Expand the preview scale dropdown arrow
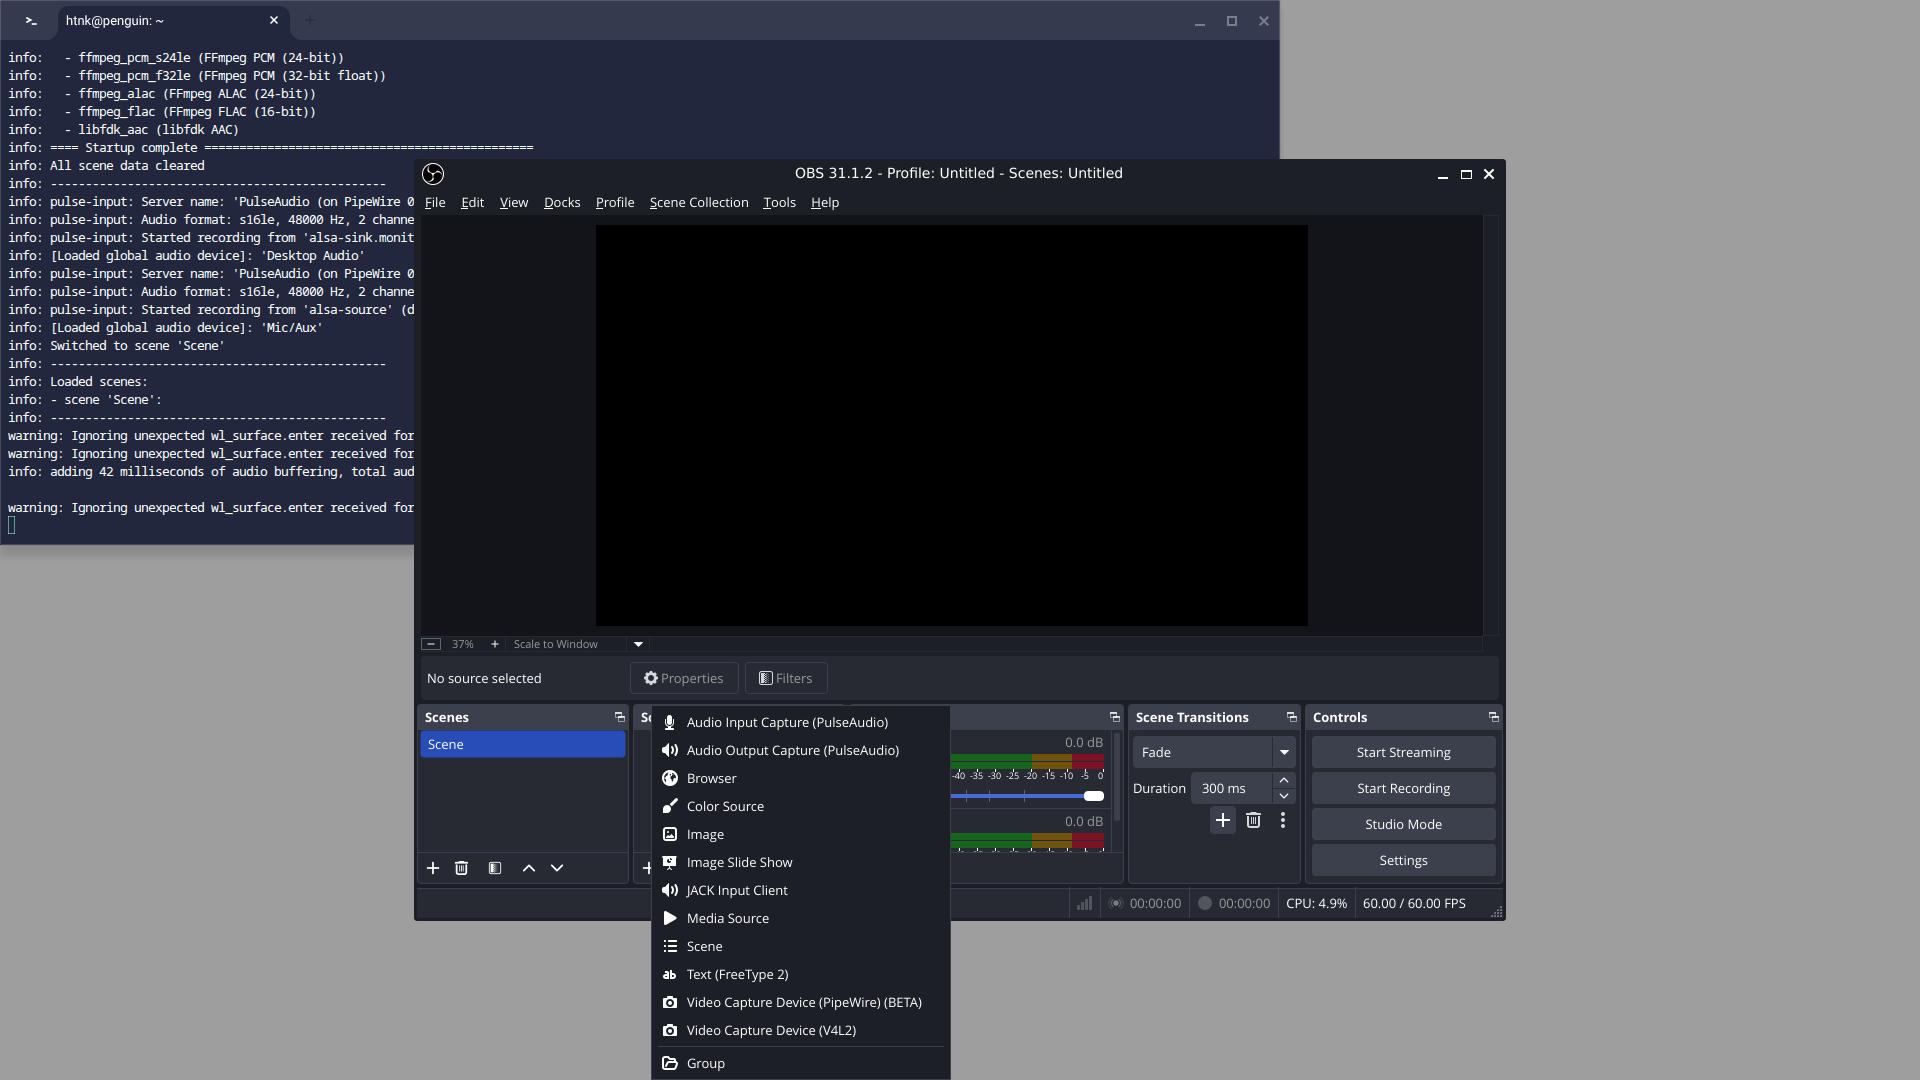 (638, 644)
